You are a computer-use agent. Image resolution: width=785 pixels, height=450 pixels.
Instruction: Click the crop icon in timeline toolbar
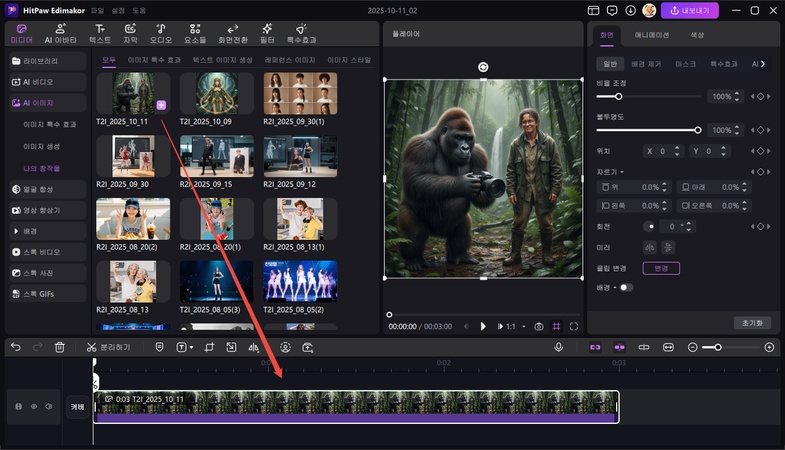pos(210,347)
